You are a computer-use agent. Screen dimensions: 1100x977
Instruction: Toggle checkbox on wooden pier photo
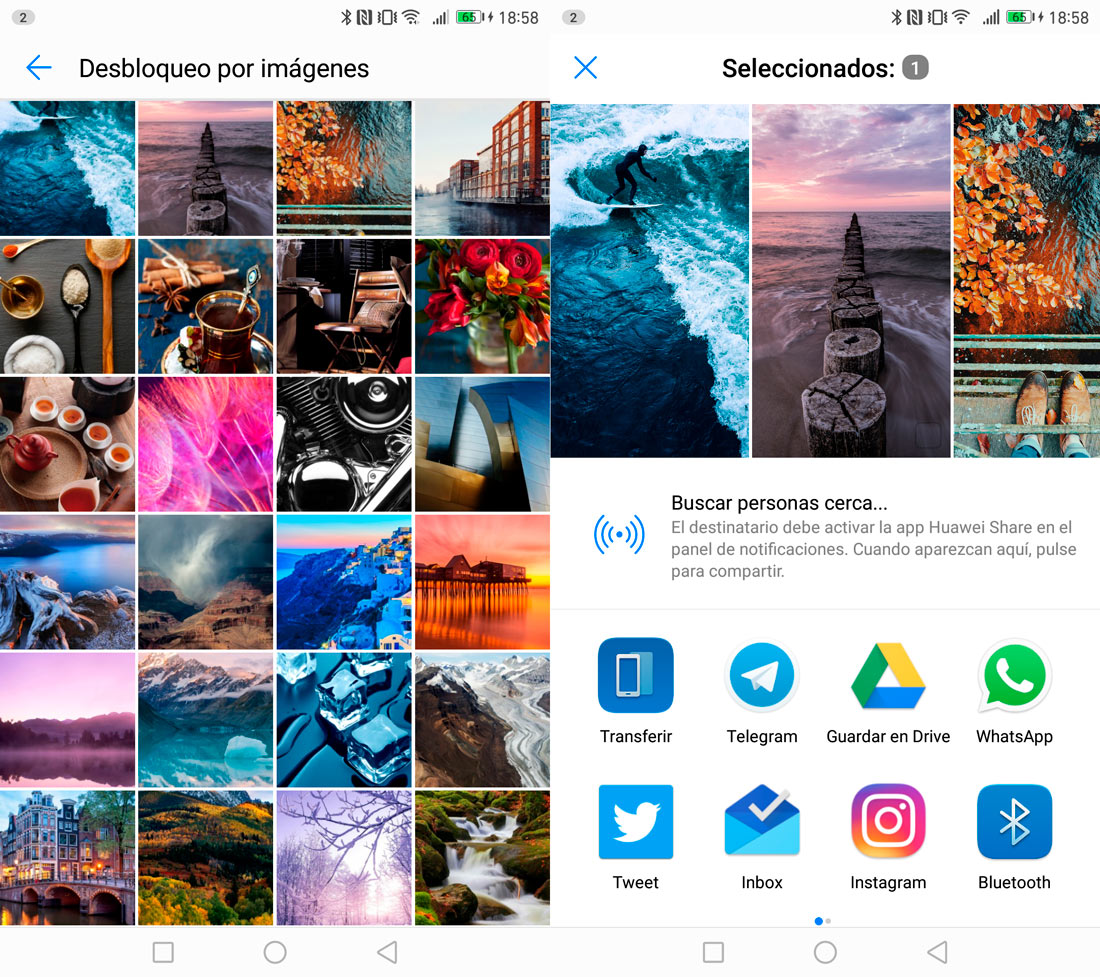click(928, 435)
